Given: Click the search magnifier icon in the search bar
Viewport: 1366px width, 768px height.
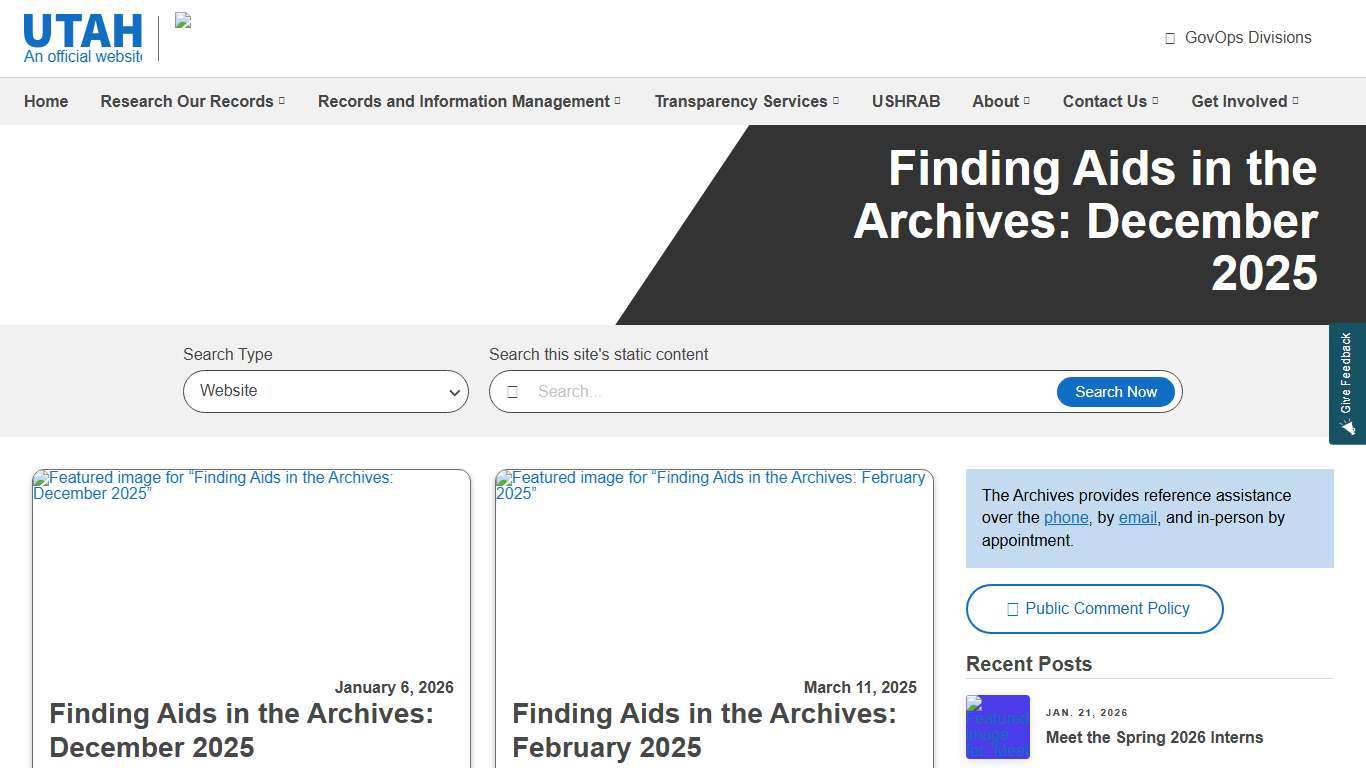Looking at the screenshot, I should (x=514, y=391).
